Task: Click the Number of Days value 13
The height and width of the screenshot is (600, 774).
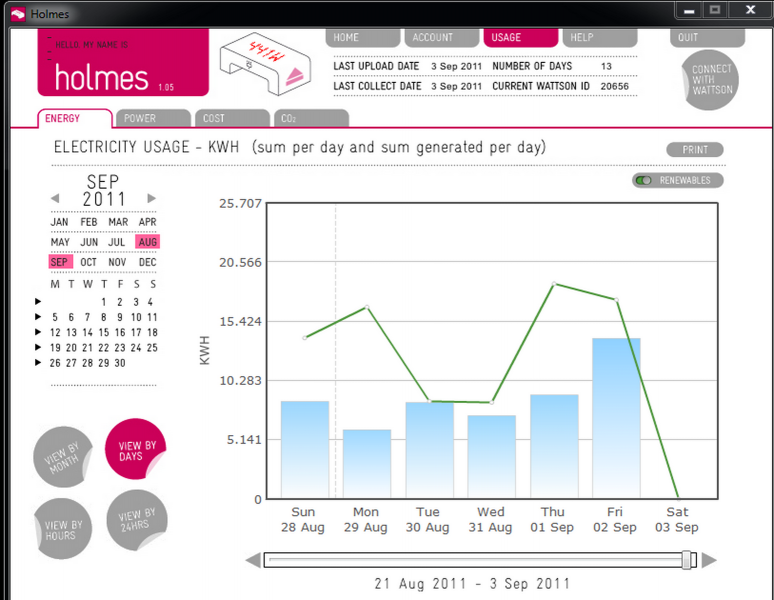Action: 606,67
